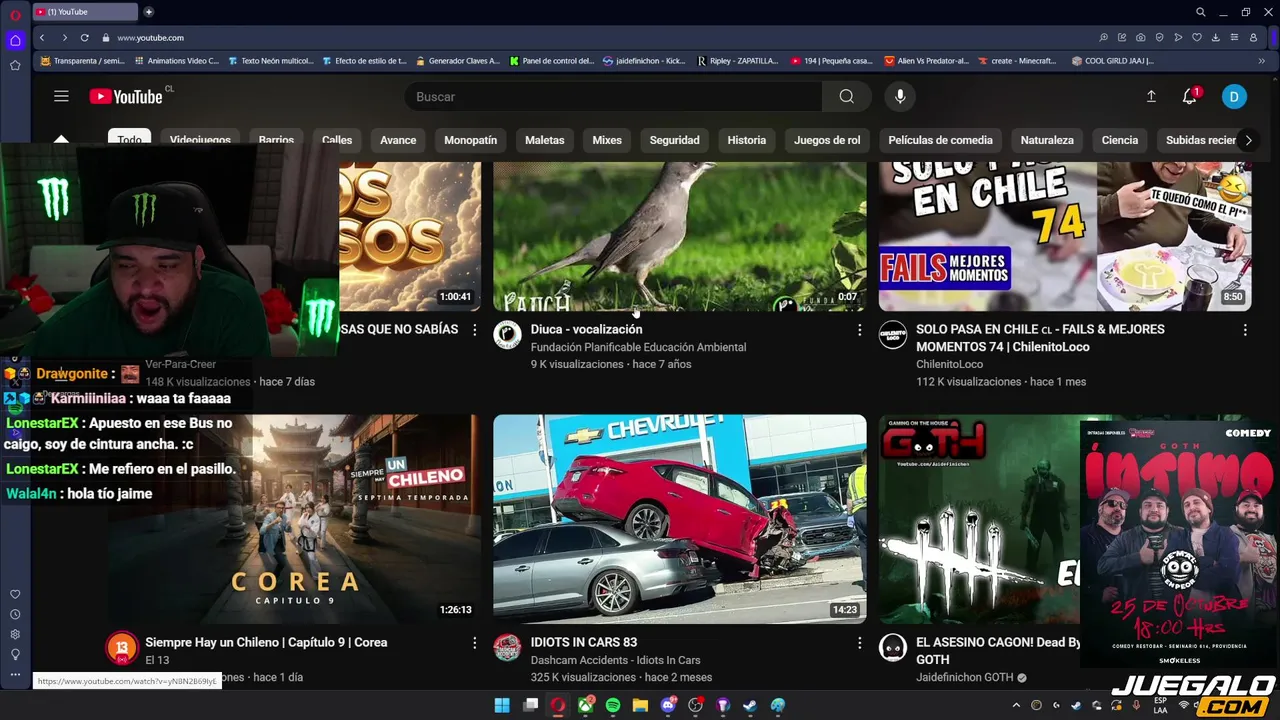Image resolution: width=1280 pixels, height=720 pixels.
Task: Start voice search with the microphone icon
Action: tap(900, 96)
